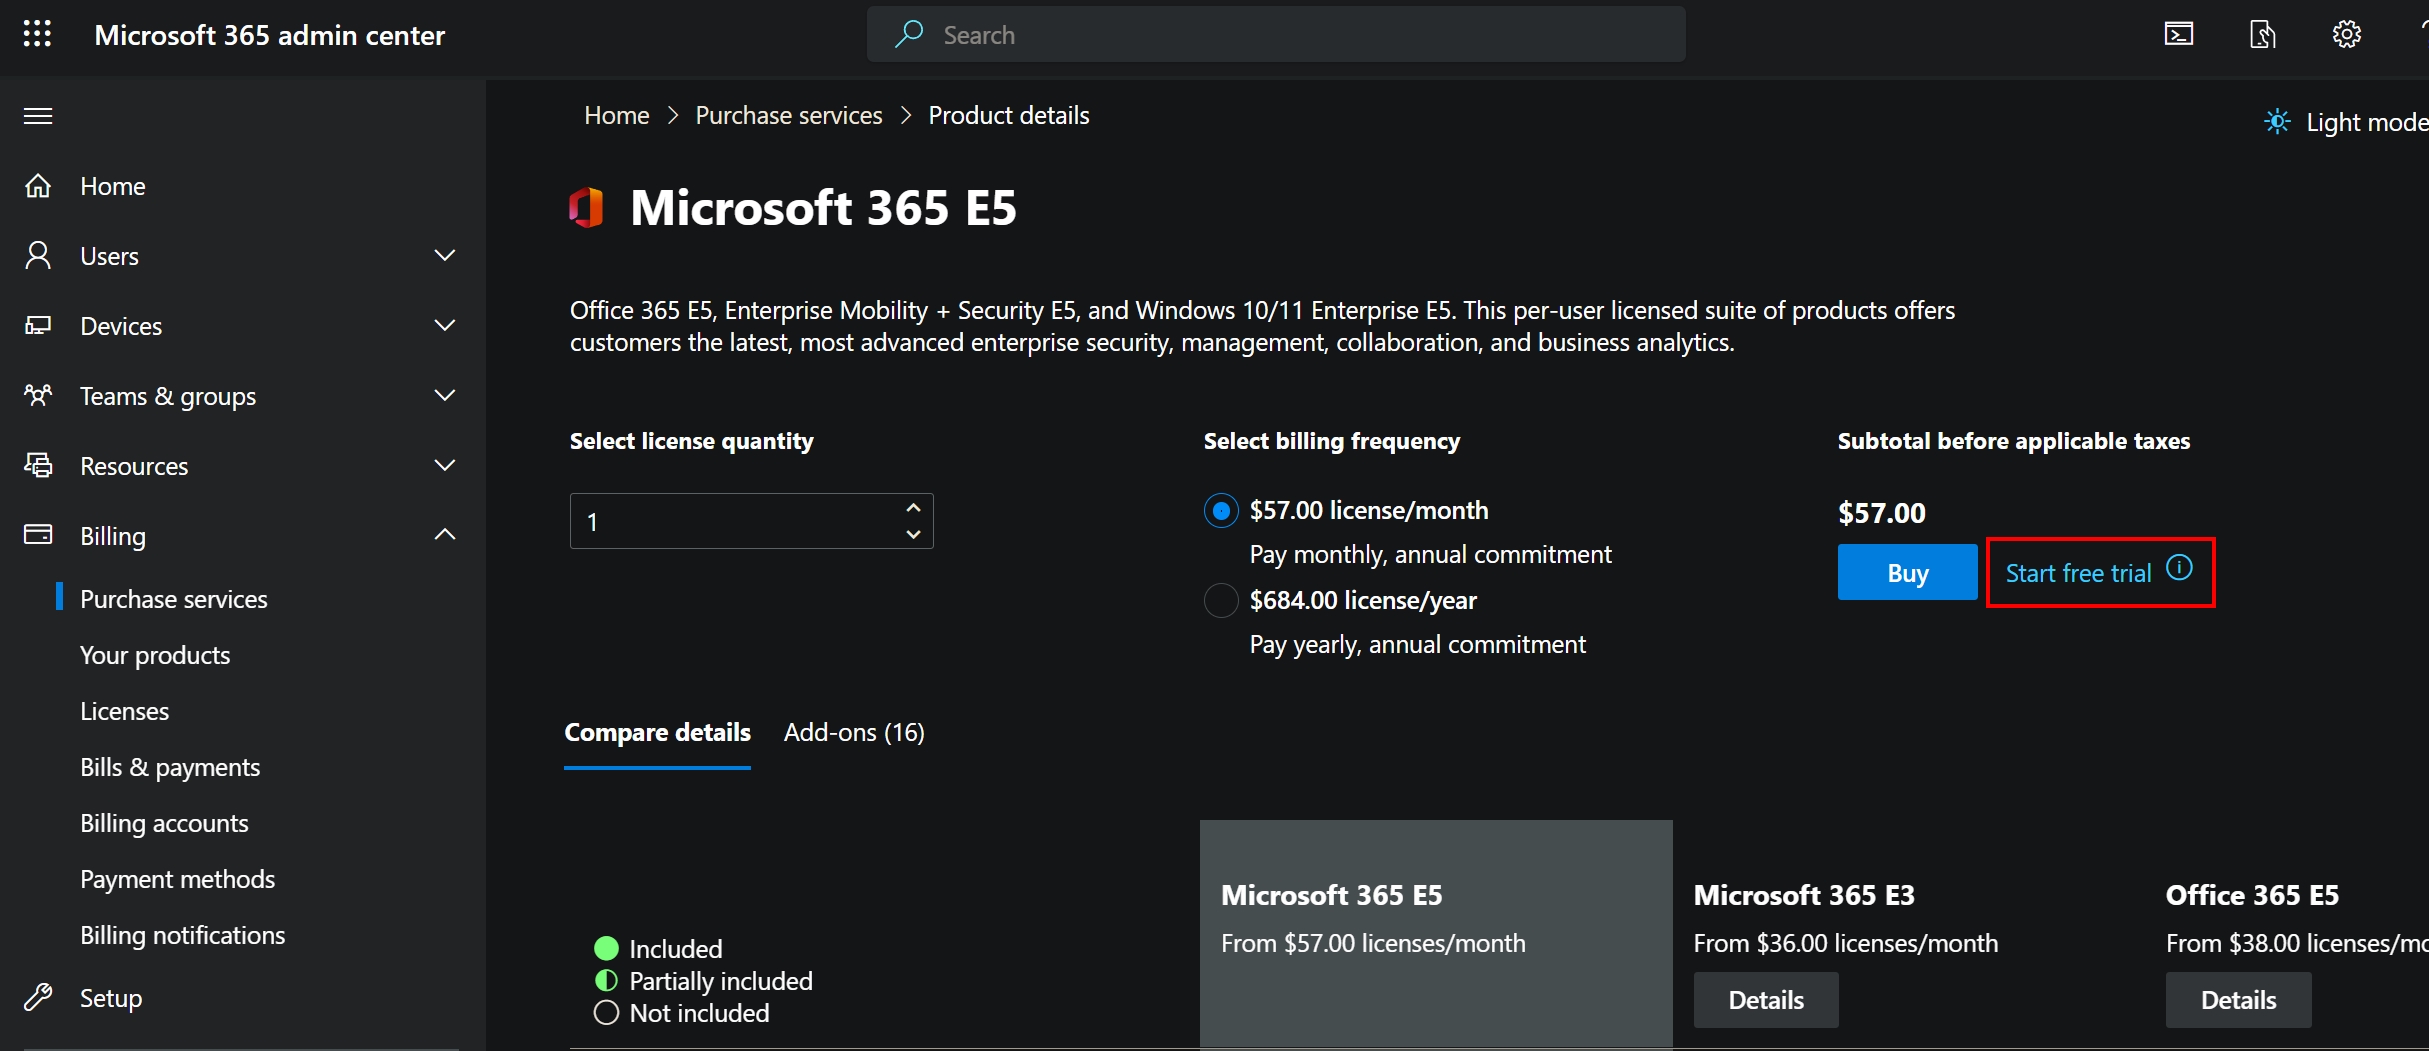The height and width of the screenshot is (1051, 2429).
Task: Switch to Light mode
Action: pyautogui.click(x=2345, y=122)
